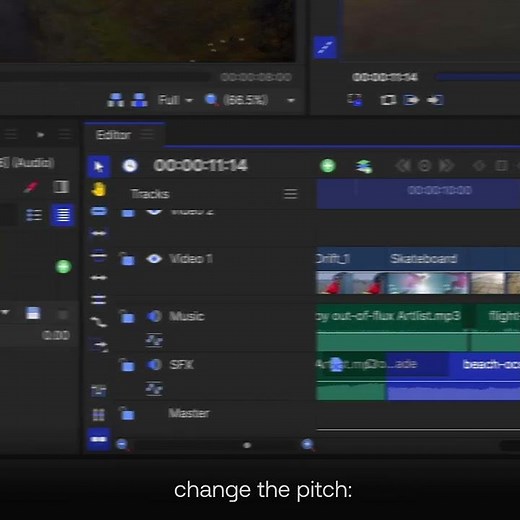Lock the Video 1 track
This screenshot has width=520, height=520.
[x=127, y=259]
